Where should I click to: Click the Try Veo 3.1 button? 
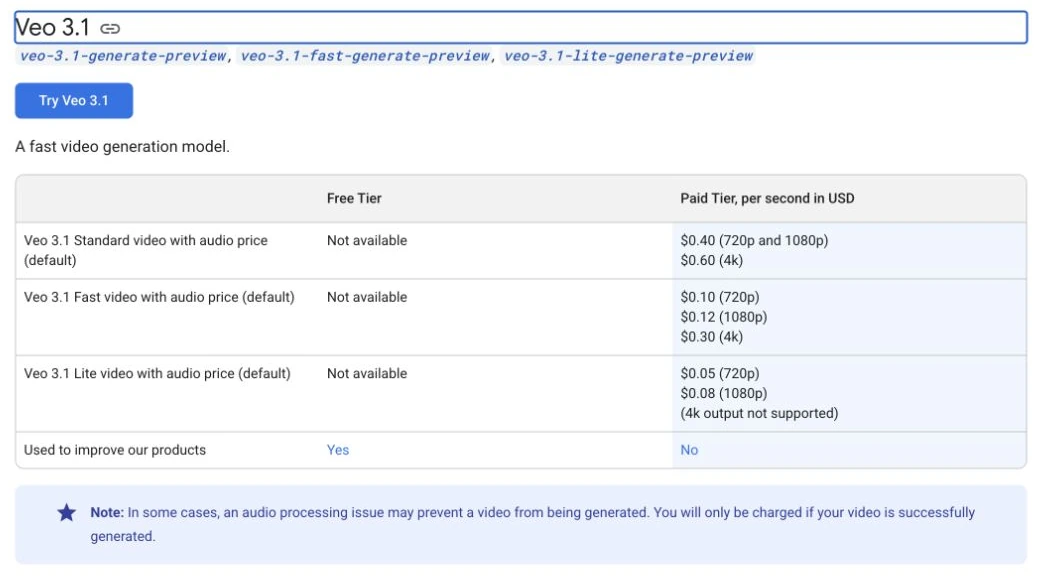(74, 101)
